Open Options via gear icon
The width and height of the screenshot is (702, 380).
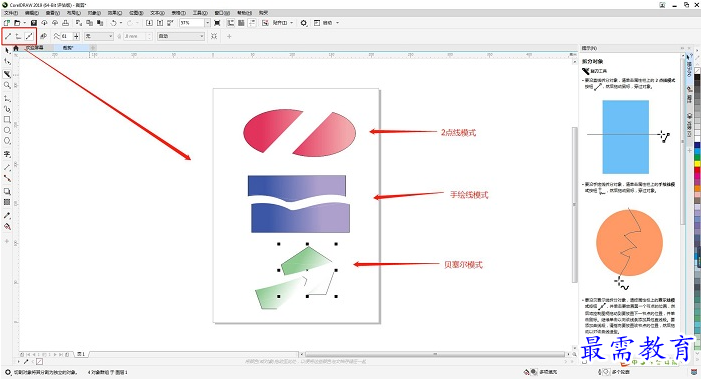point(304,23)
